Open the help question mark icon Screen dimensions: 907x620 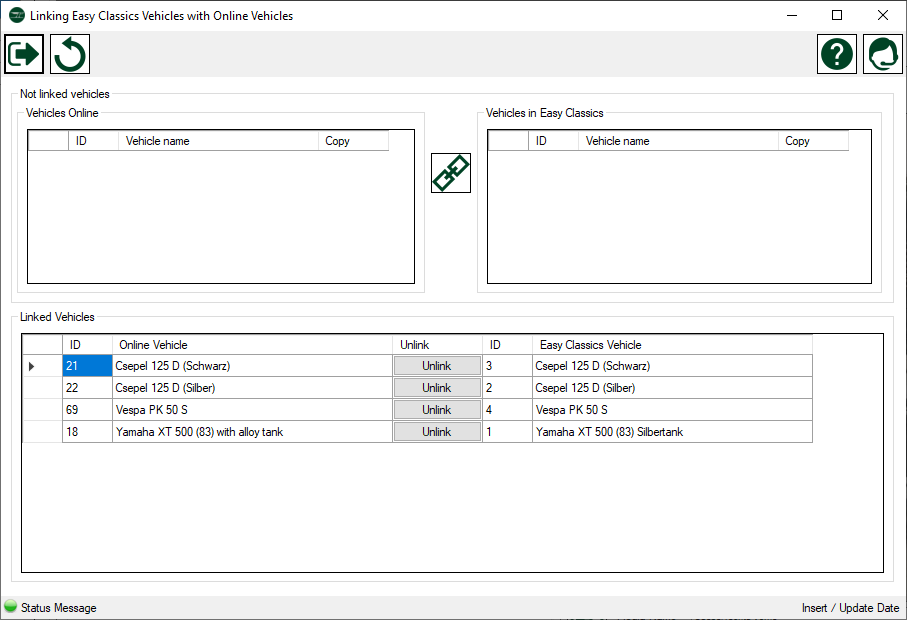[836, 54]
